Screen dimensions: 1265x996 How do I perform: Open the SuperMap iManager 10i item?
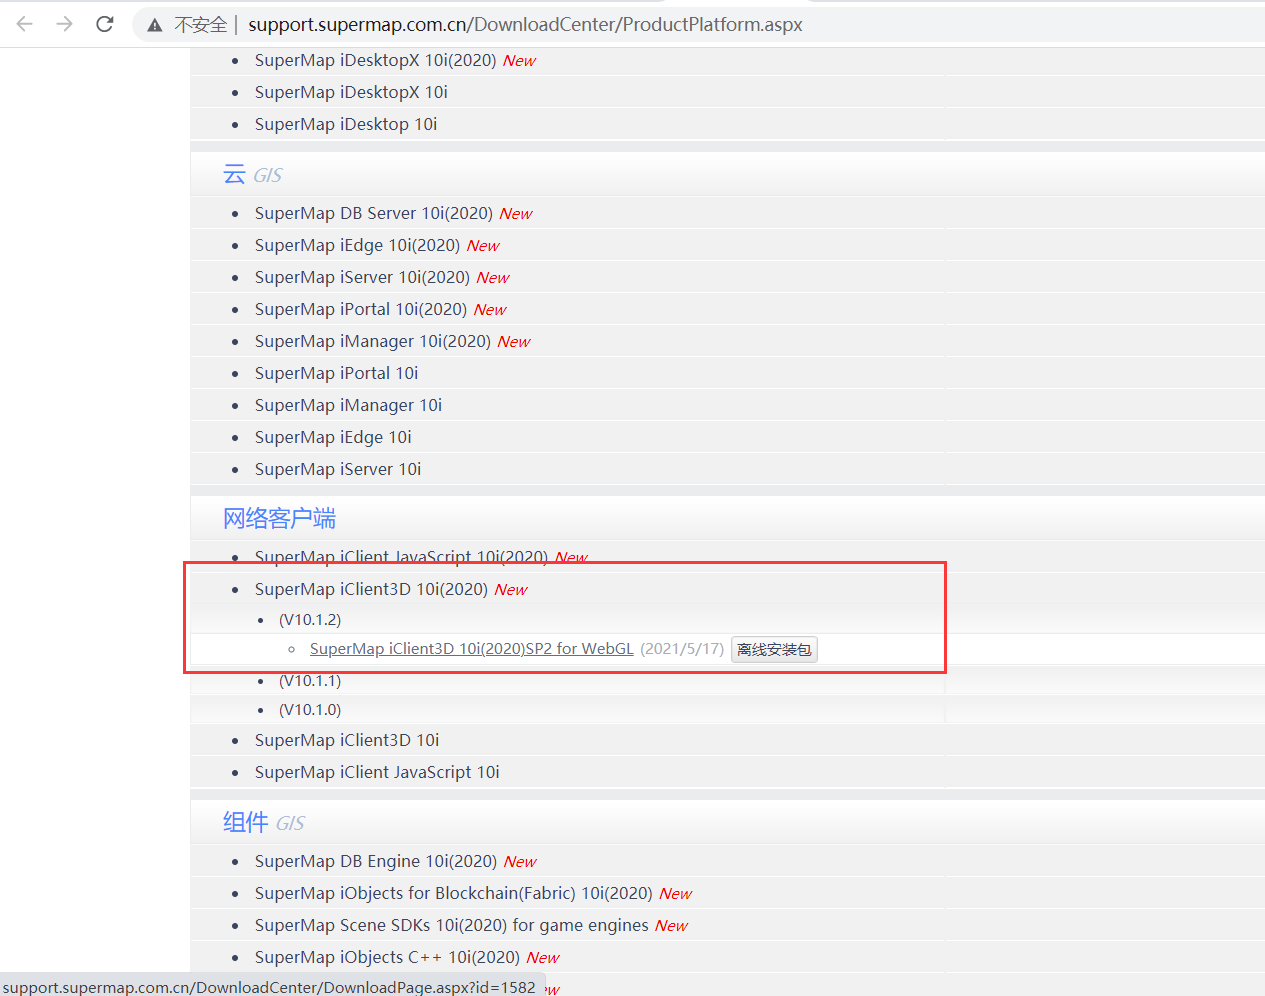pos(348,405)
